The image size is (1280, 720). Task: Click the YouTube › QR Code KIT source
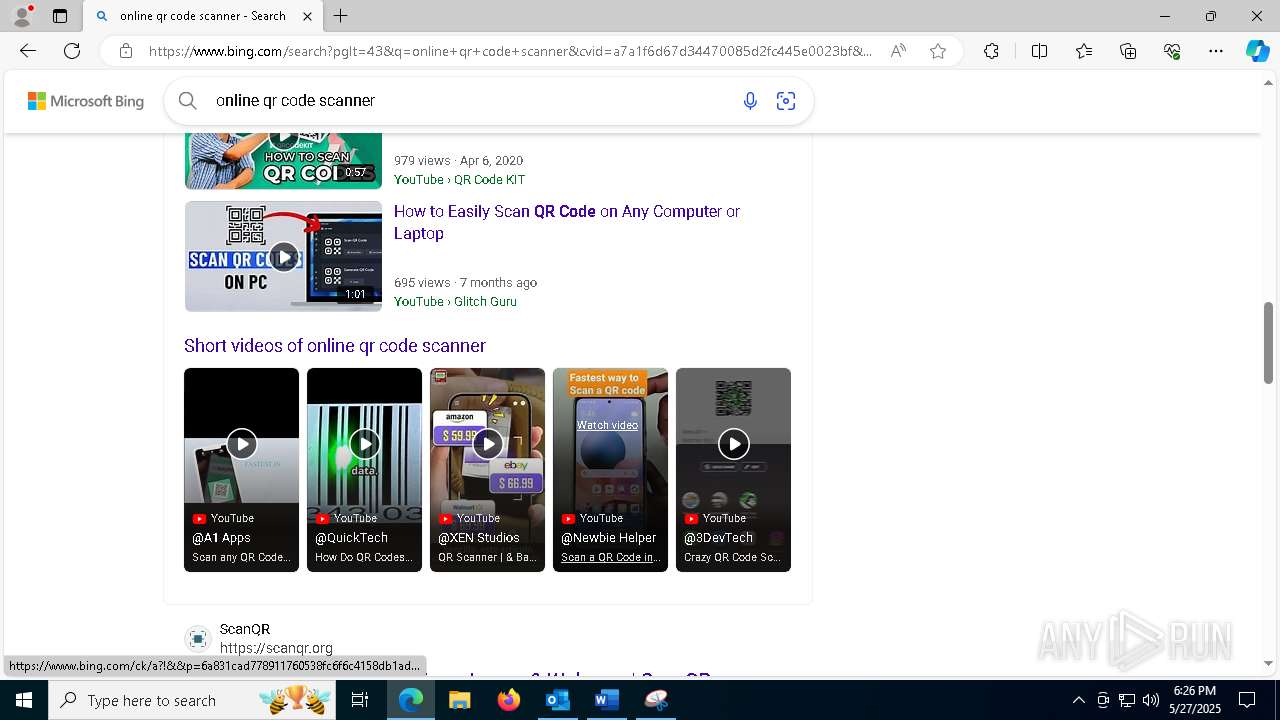pos(459,180)
